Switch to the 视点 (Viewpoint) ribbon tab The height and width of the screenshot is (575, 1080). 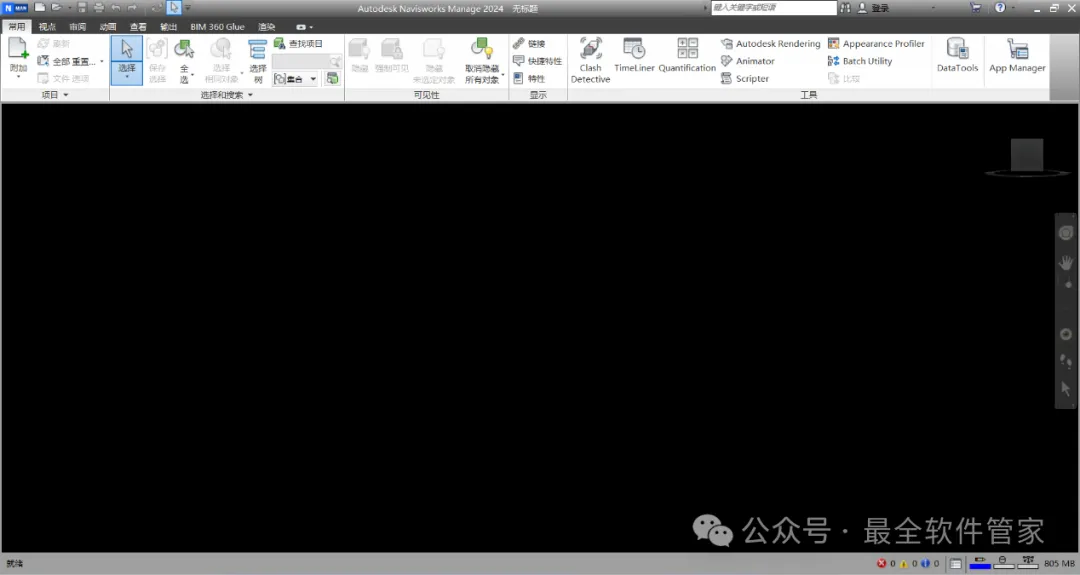point(47,27)
